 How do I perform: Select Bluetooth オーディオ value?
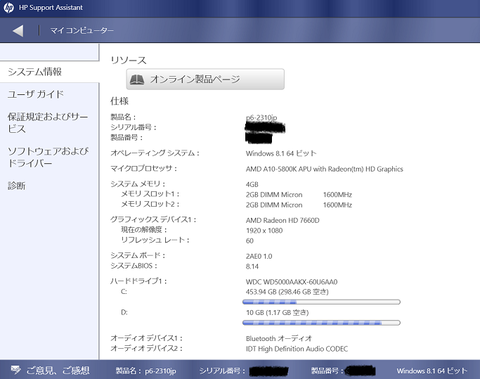279,339
